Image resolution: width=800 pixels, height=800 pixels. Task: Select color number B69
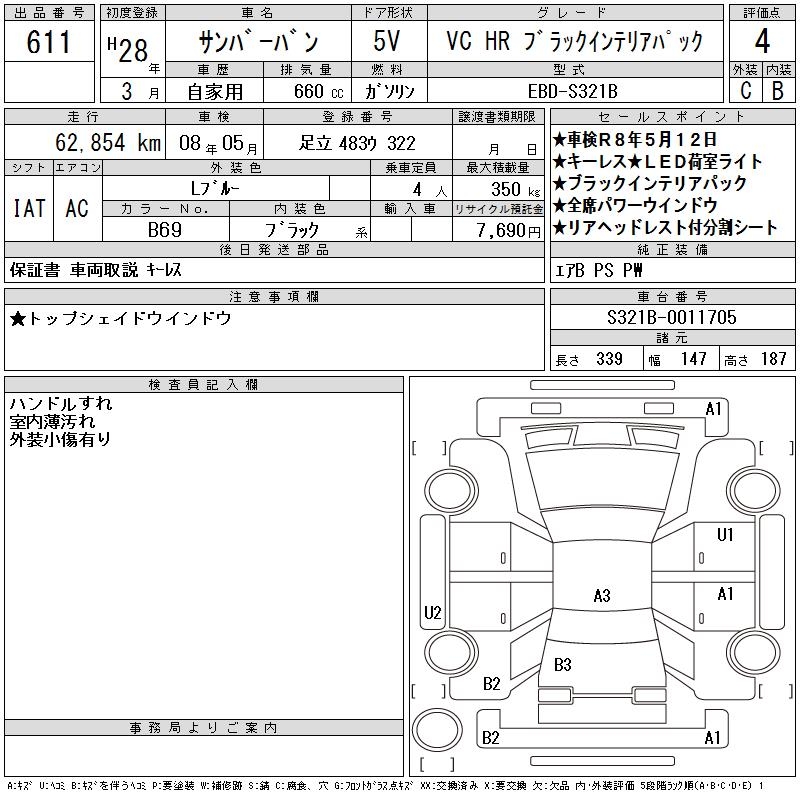(164, 230)
